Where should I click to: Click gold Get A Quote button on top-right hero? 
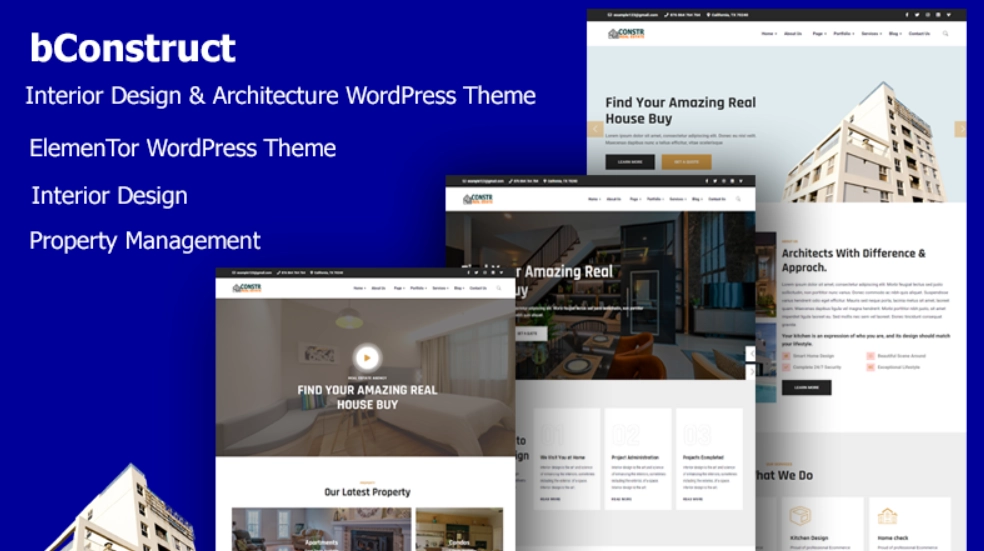(687, 162)
